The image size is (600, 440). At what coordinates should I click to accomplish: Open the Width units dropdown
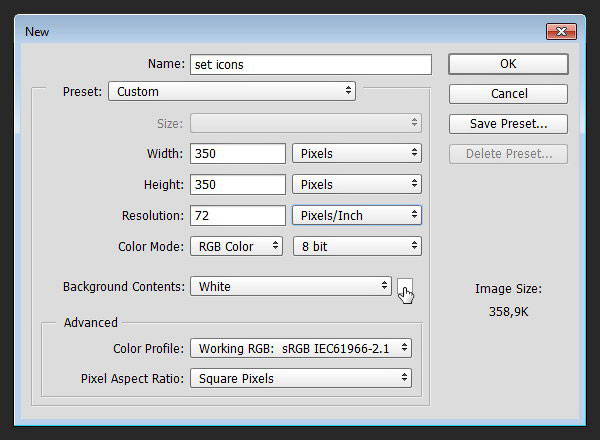357,153
